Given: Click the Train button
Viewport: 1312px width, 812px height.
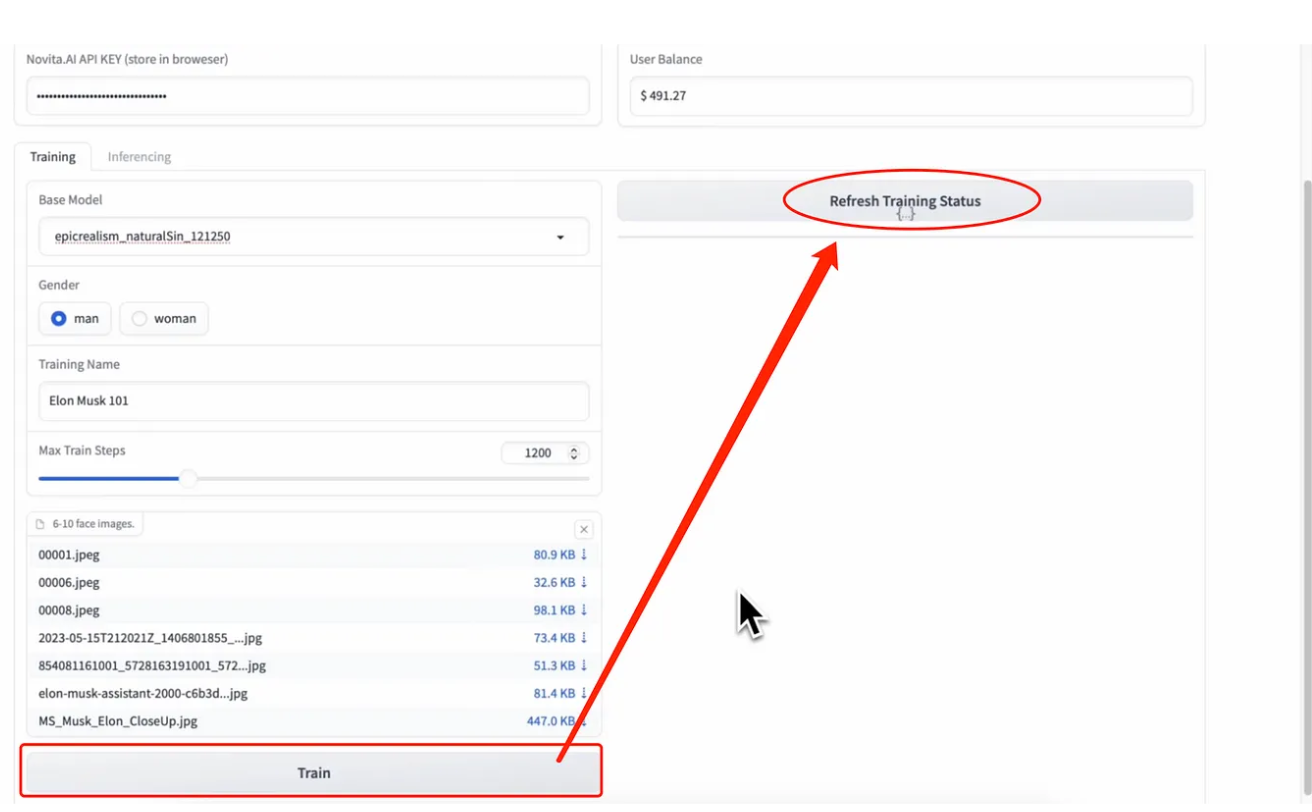Looking at the screenshot, I should tap(312, 772).
